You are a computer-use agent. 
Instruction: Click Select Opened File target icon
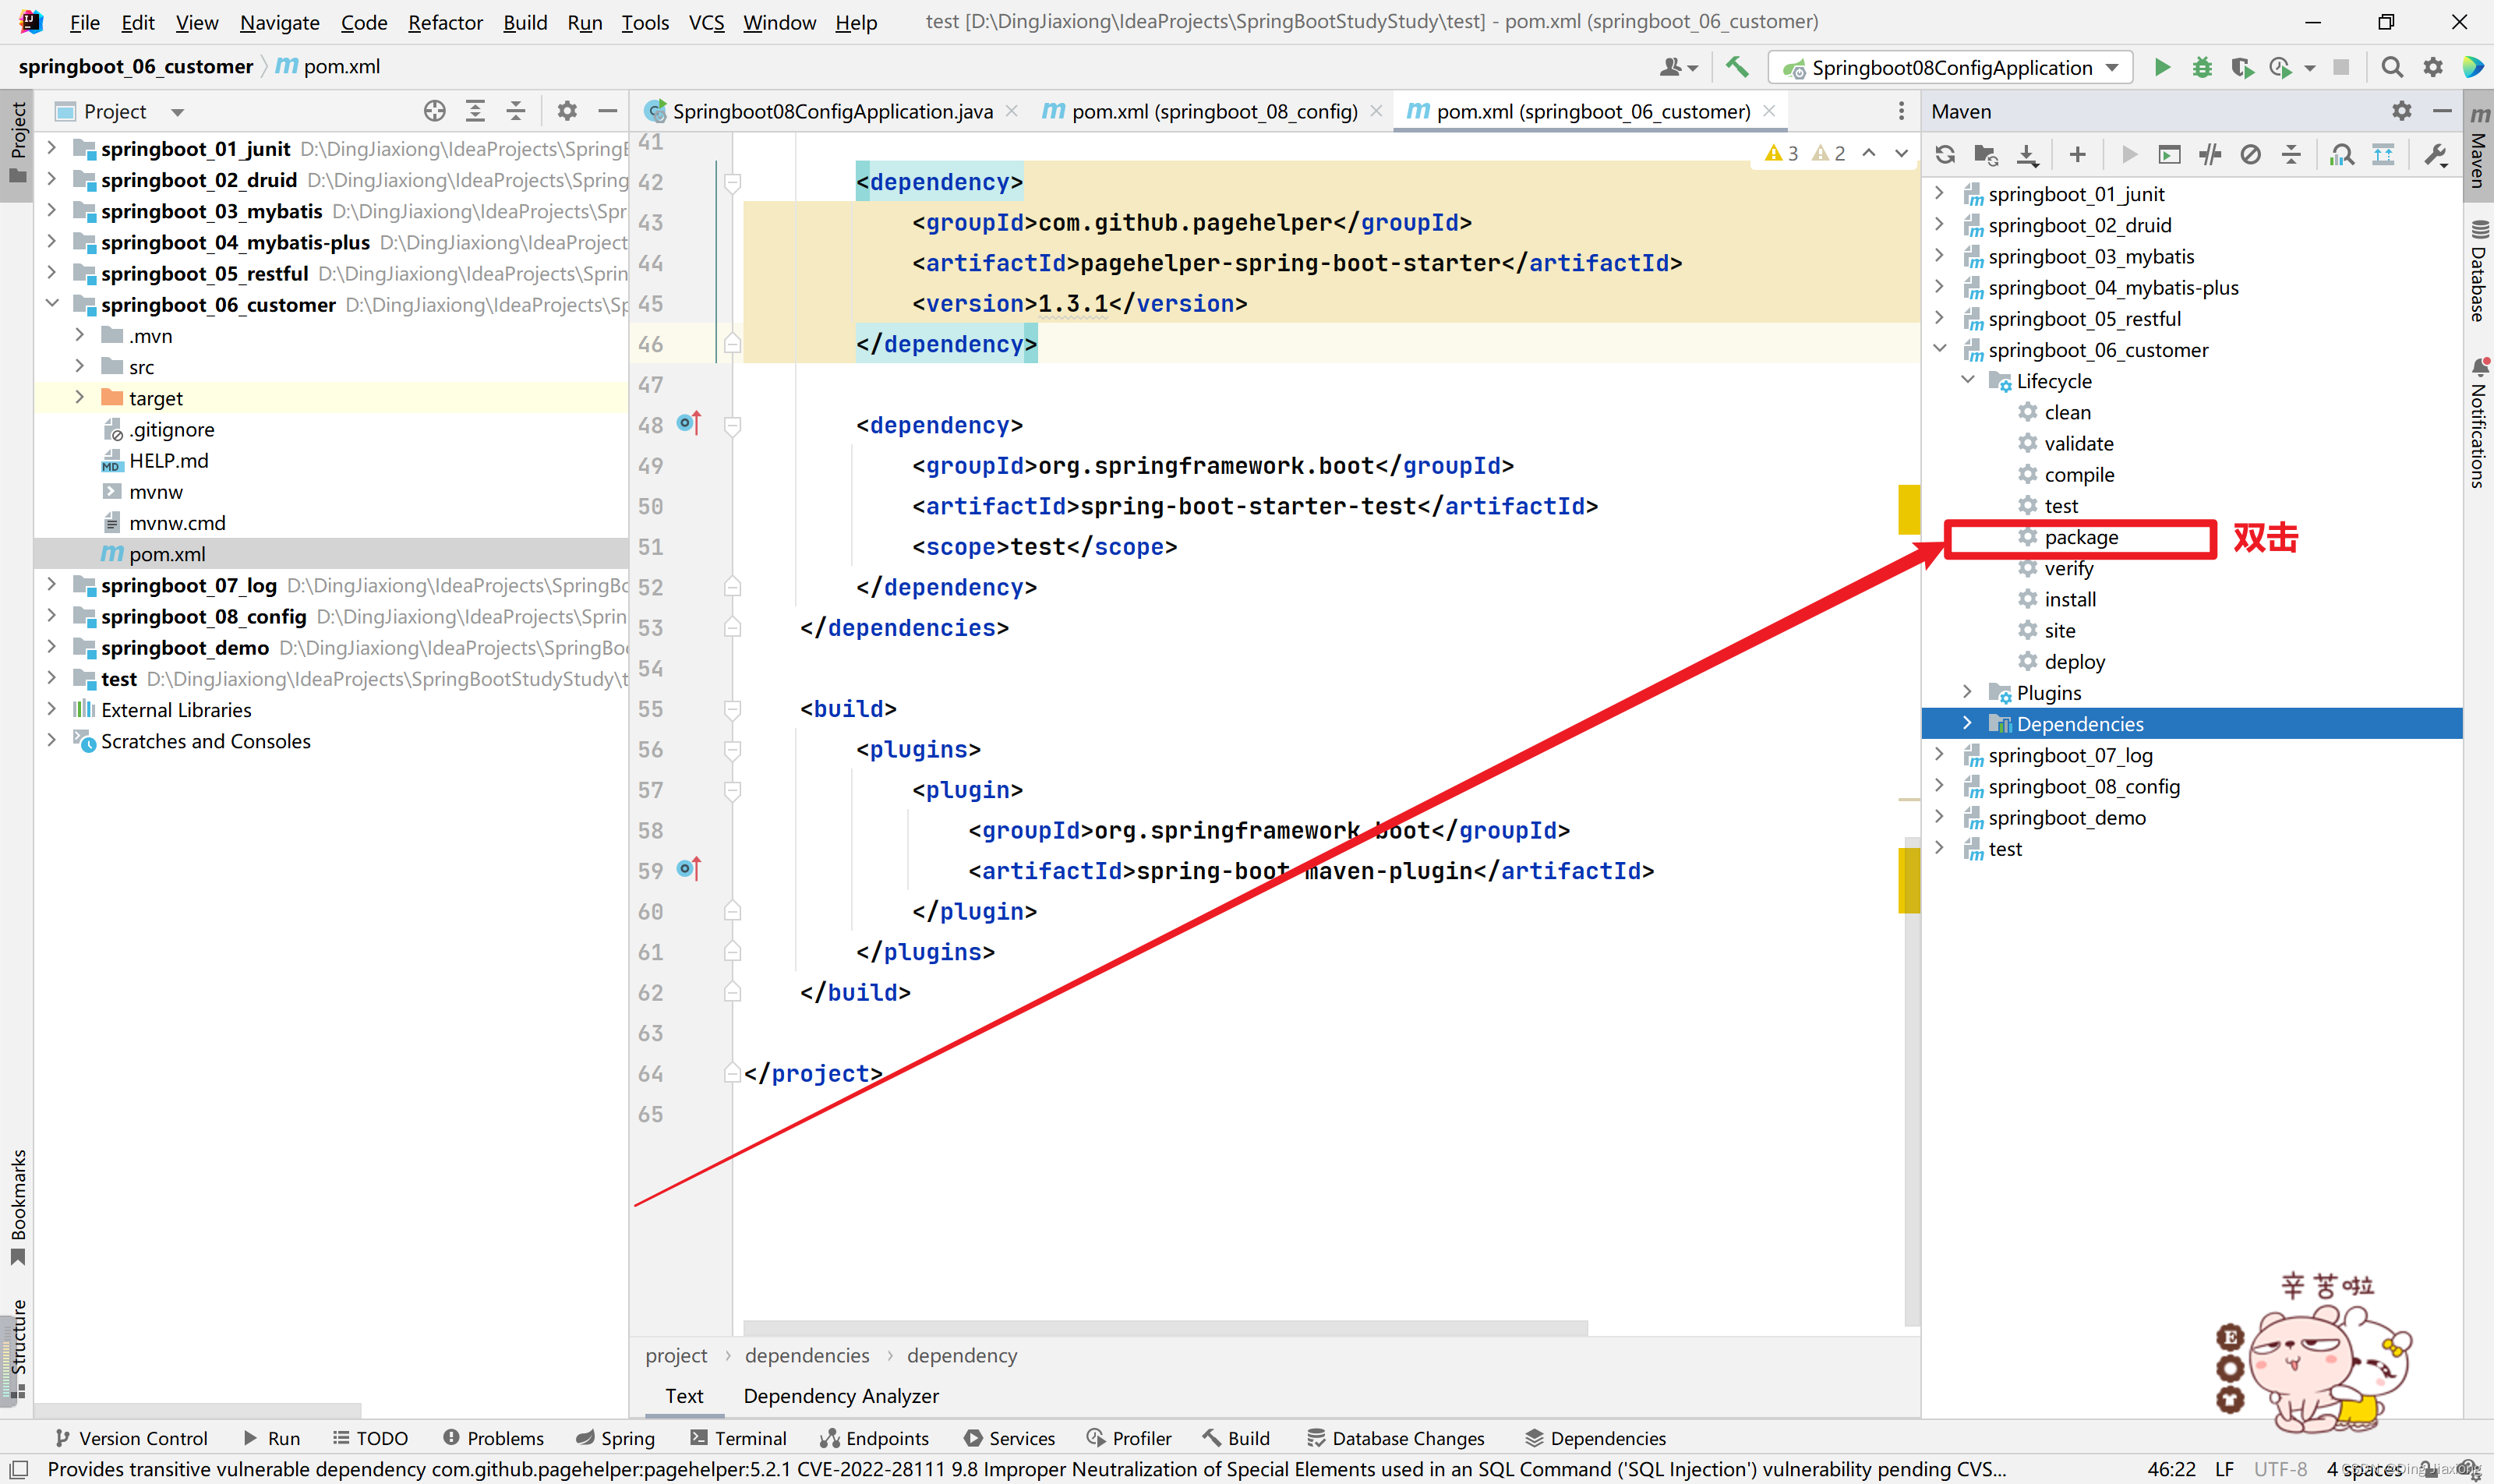(434, 111)
